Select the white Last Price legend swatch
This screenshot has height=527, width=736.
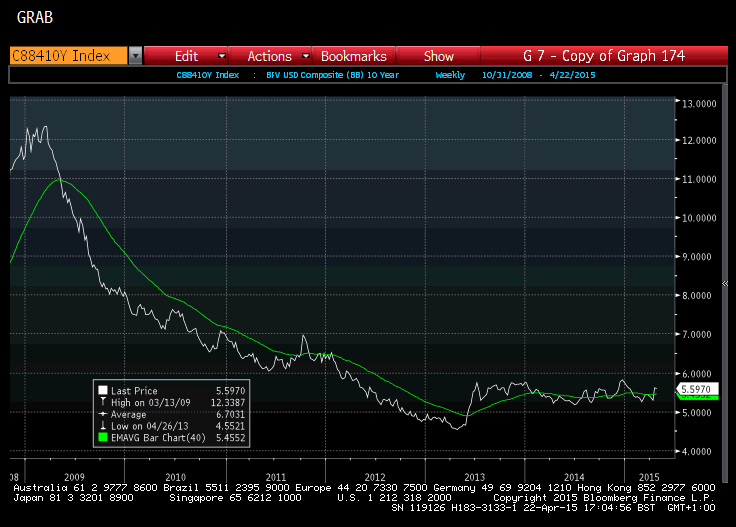click(103, 391)
